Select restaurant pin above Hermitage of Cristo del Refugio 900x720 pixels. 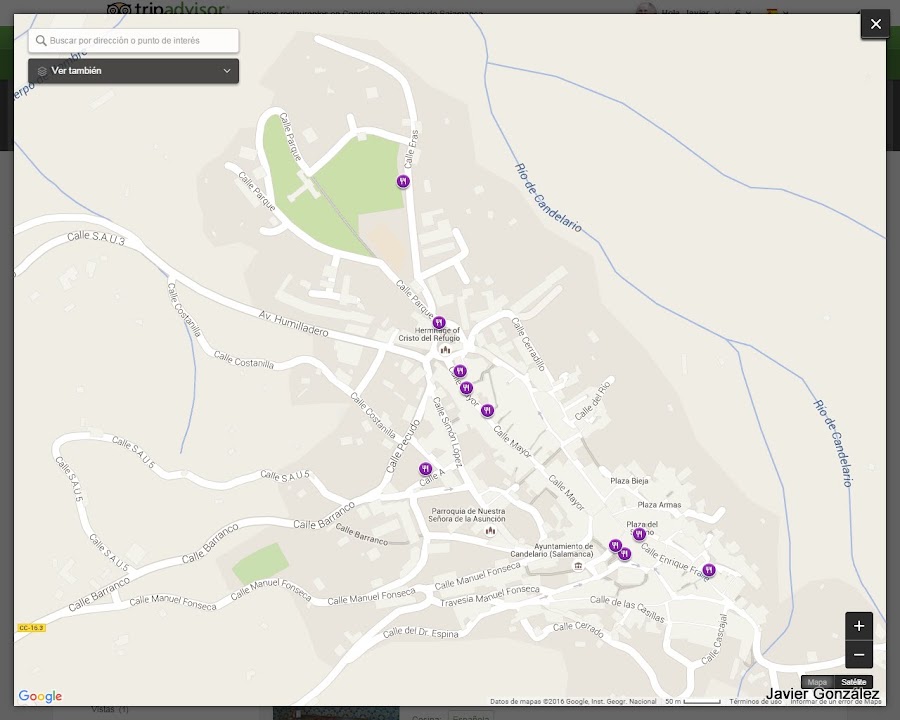439,323
